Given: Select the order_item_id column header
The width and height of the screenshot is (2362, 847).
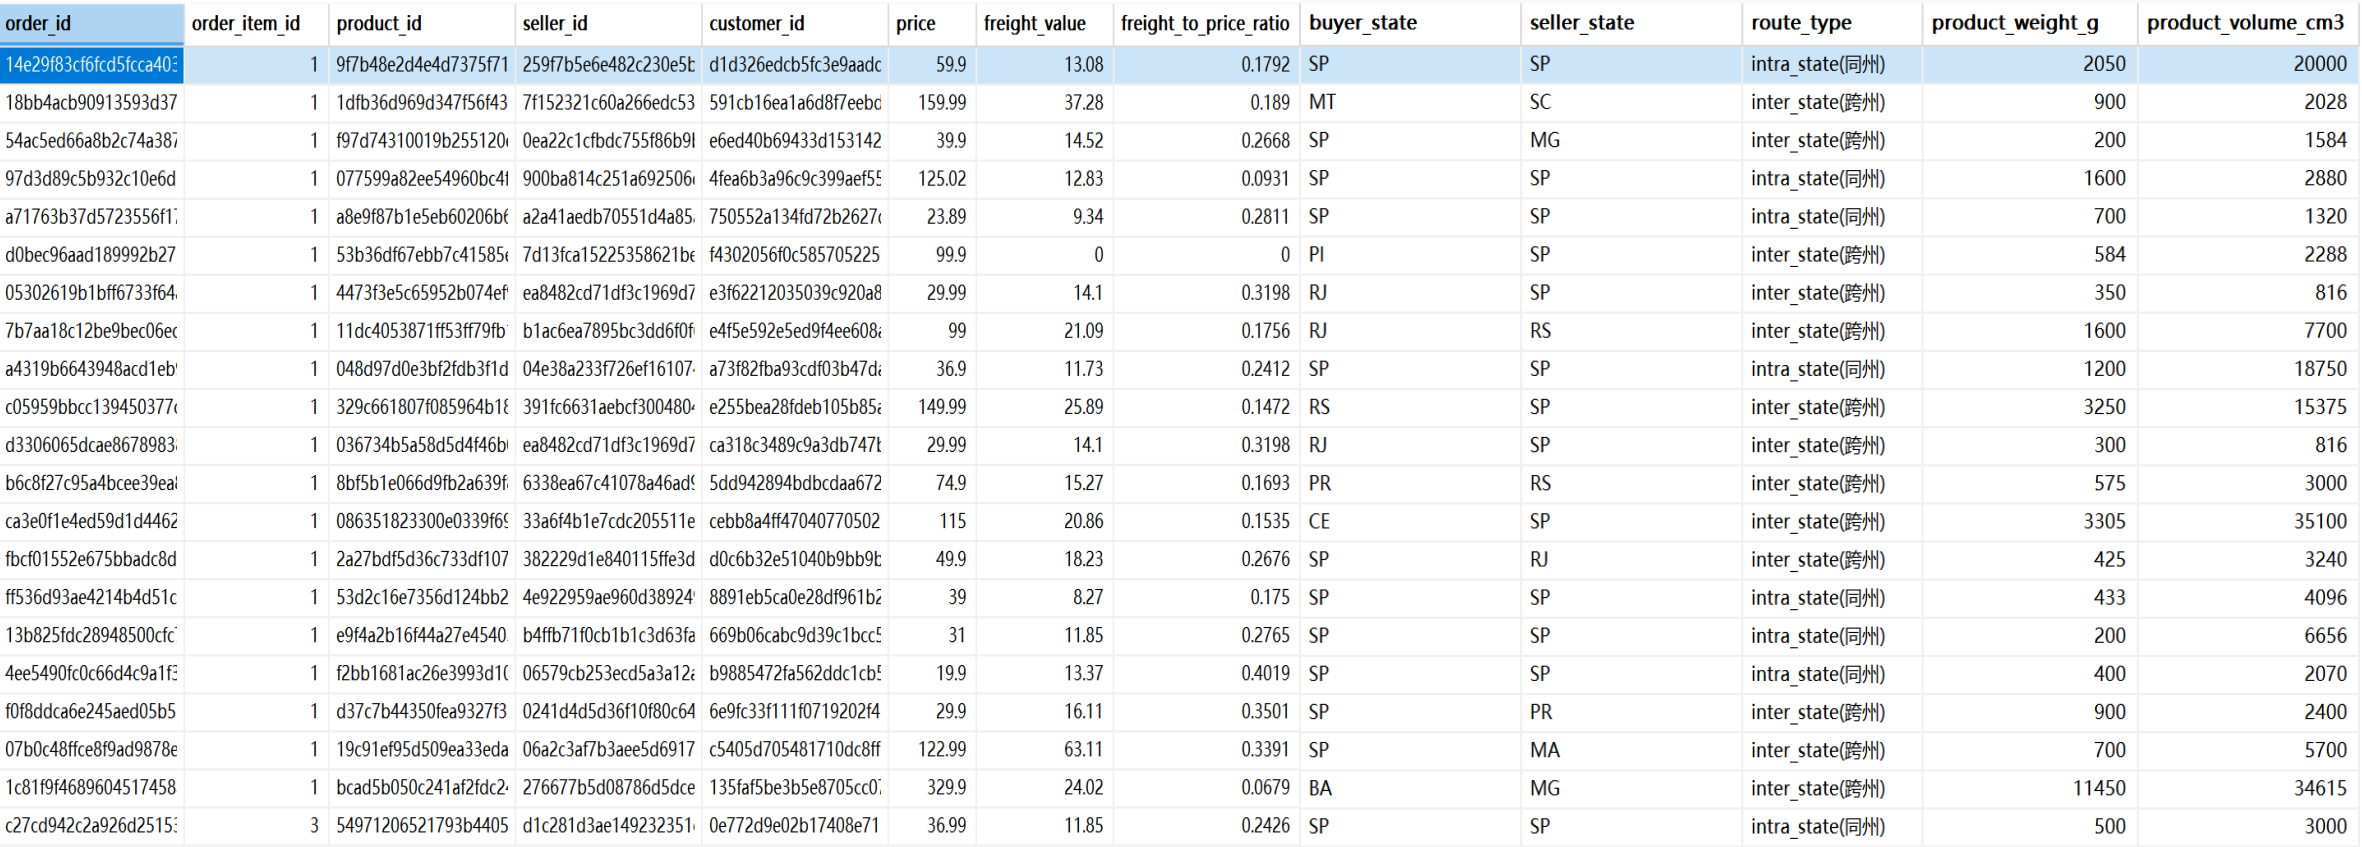Looking at the screenshot, I should click(x=256, y=23).
